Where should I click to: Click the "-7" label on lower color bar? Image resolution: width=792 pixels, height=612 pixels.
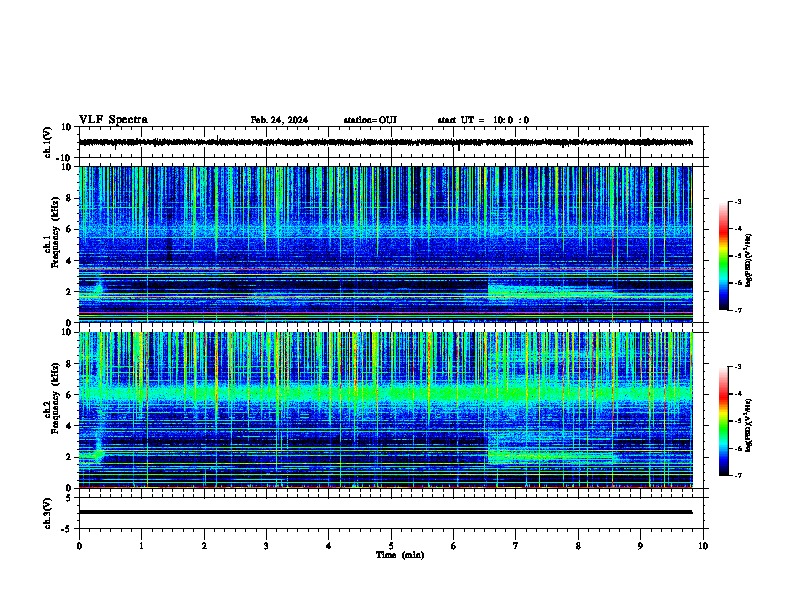[737, 476]
